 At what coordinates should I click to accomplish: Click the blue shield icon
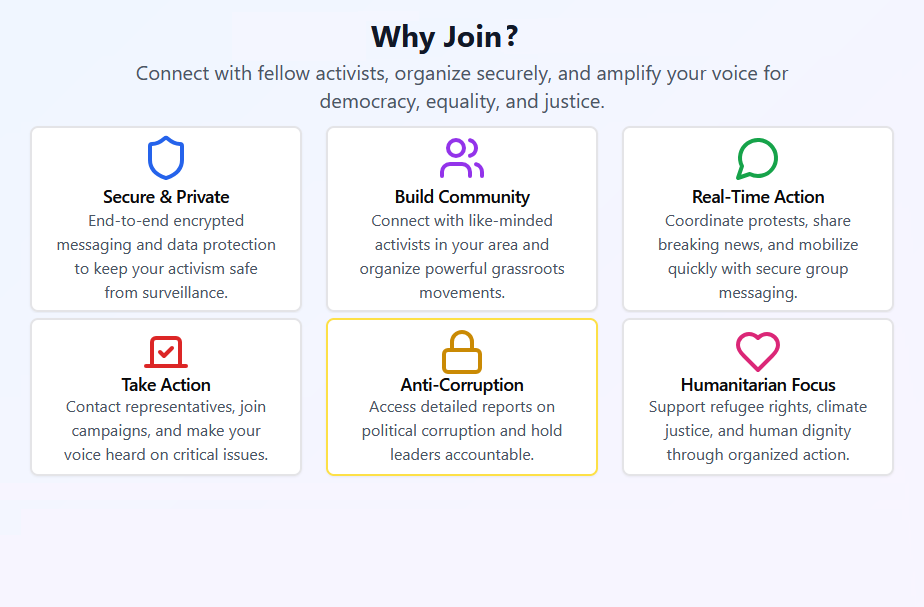(166, 159)
